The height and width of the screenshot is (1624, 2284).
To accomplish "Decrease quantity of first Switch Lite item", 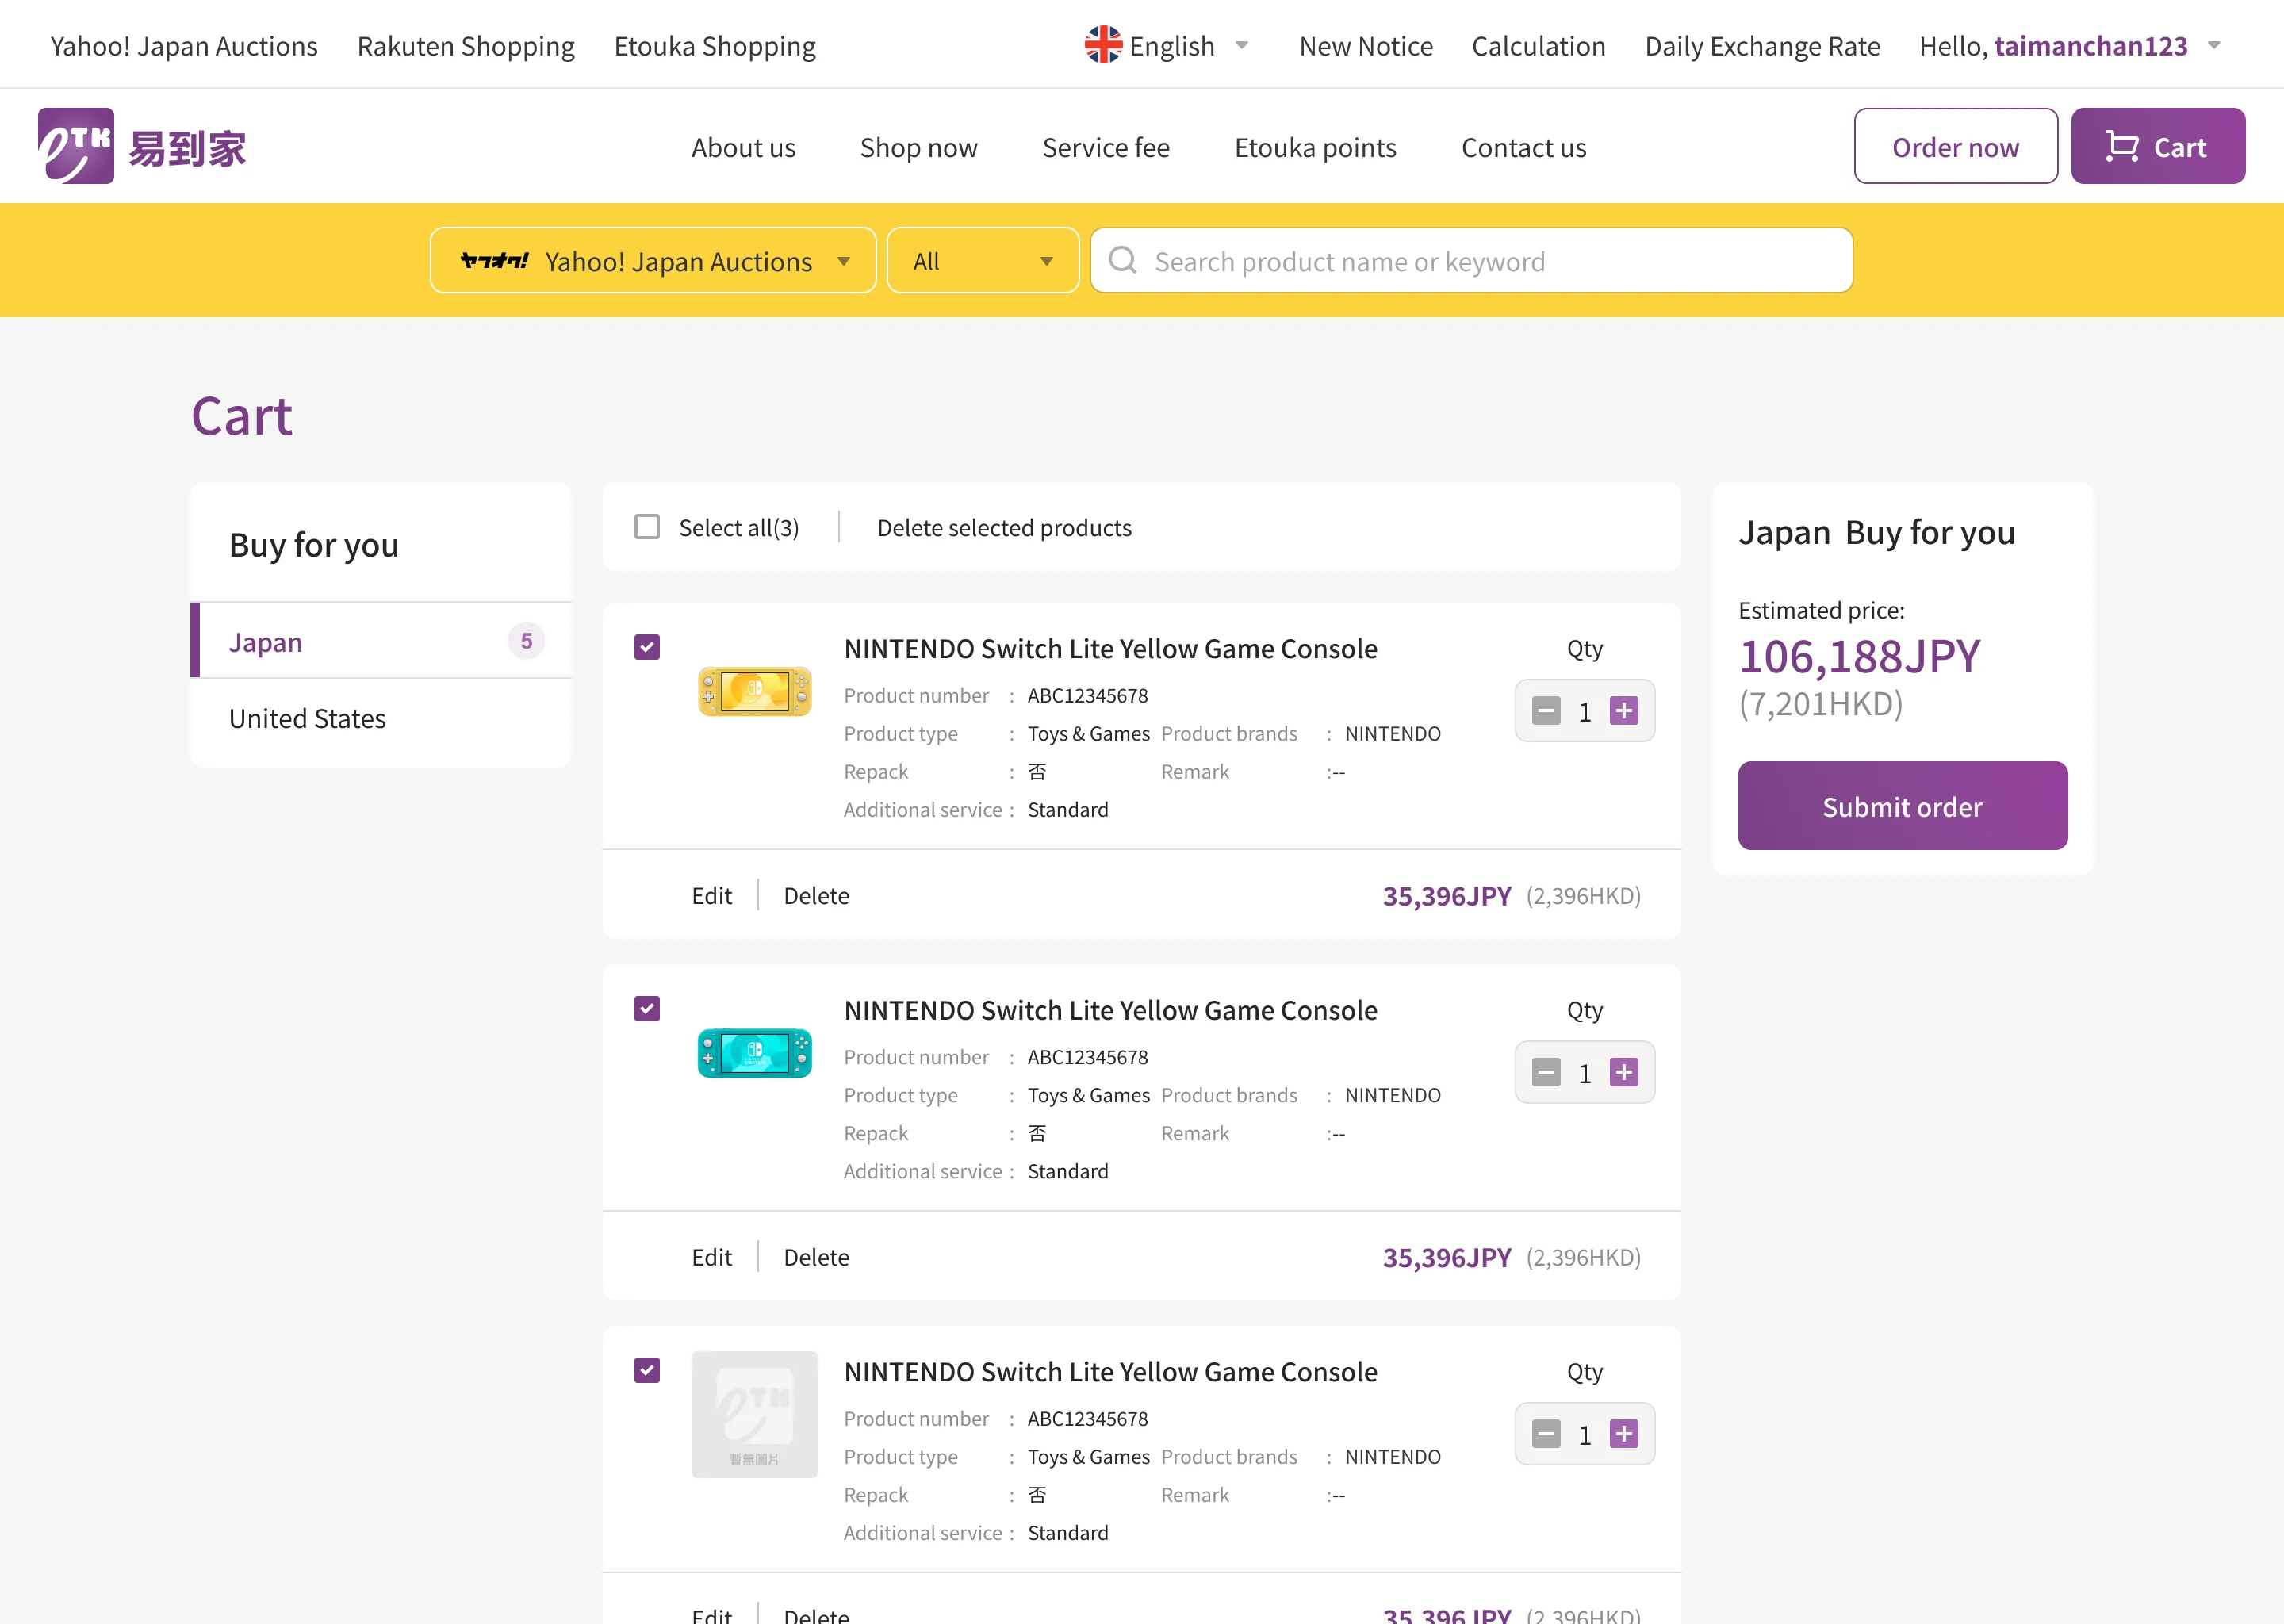I will click(1546, 711).
